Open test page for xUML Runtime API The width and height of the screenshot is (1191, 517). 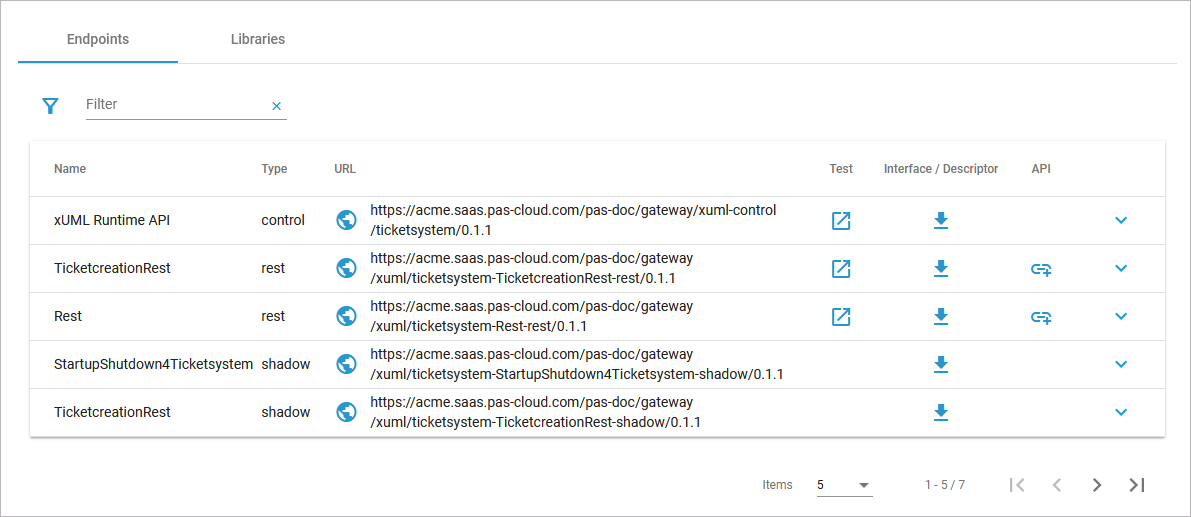(841, 220)
